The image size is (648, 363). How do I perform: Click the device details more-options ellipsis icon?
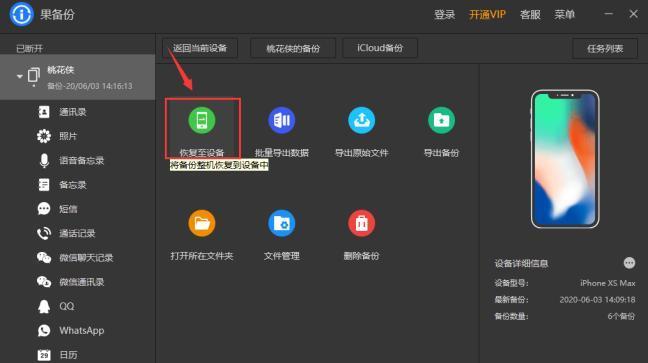(629, 263)
